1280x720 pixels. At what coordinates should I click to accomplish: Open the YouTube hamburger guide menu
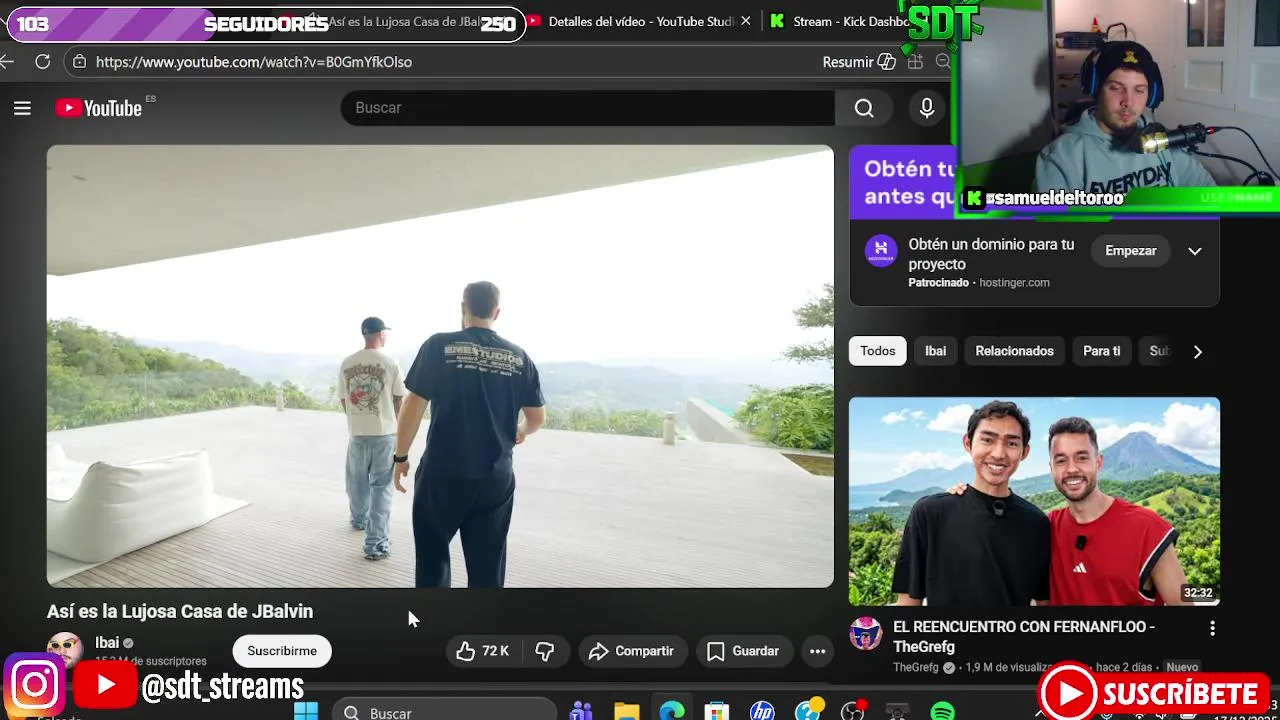click(22, 108)
